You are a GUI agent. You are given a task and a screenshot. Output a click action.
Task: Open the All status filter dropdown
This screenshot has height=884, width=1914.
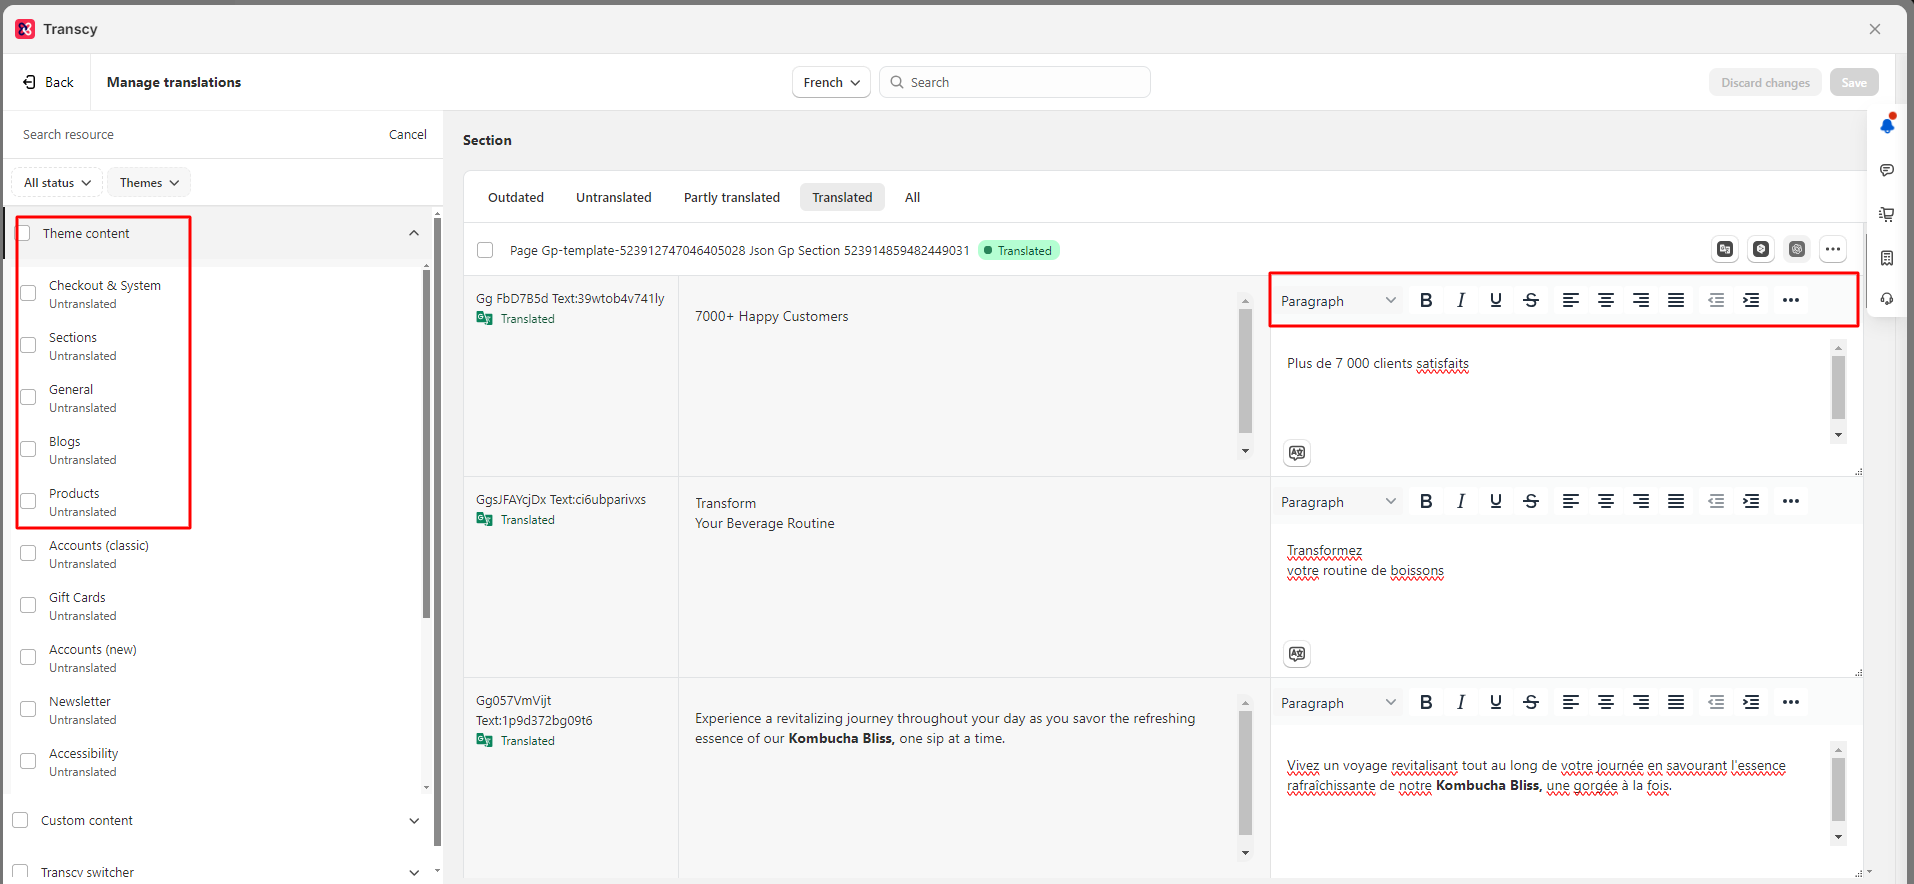coord(57,183)
